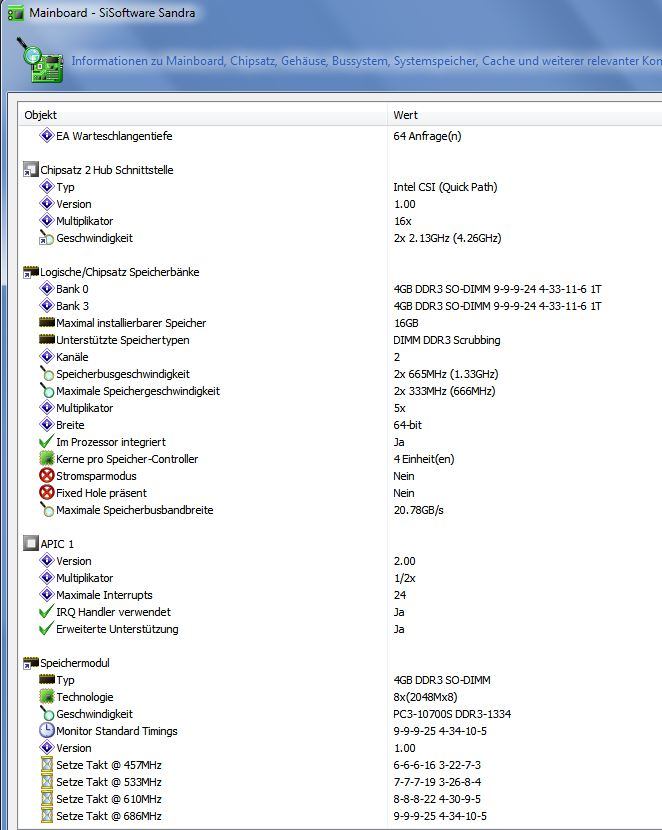Select the APIC 1 section icon
Image resolution: width=662 pixels, height=830 pixels.
[x=31, y=544]
